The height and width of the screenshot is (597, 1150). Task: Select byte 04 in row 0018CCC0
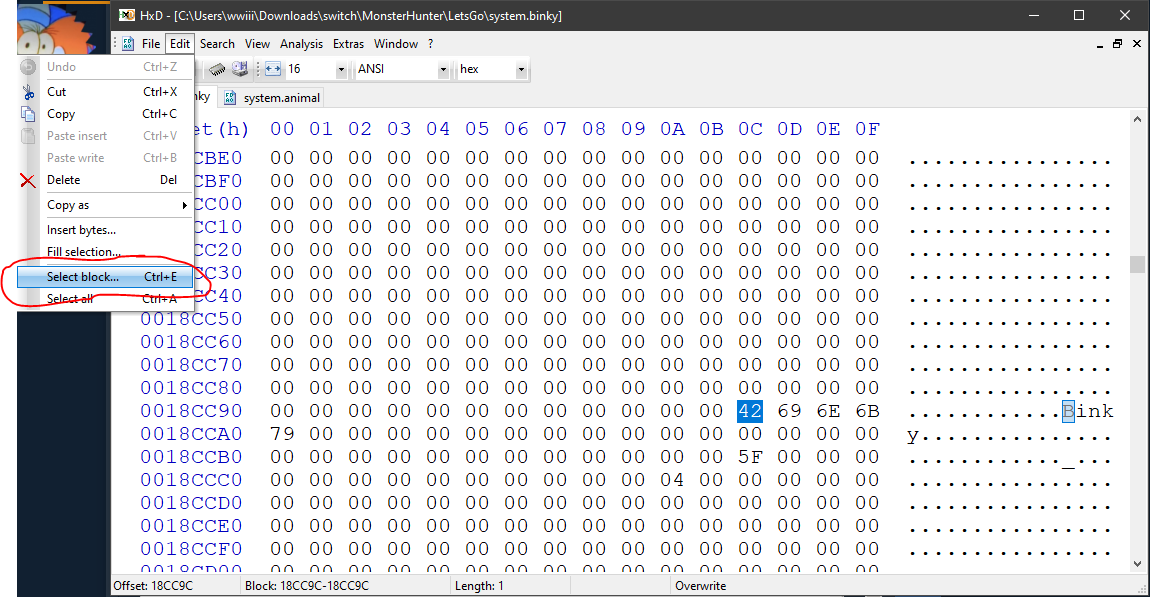click(672, 480)
